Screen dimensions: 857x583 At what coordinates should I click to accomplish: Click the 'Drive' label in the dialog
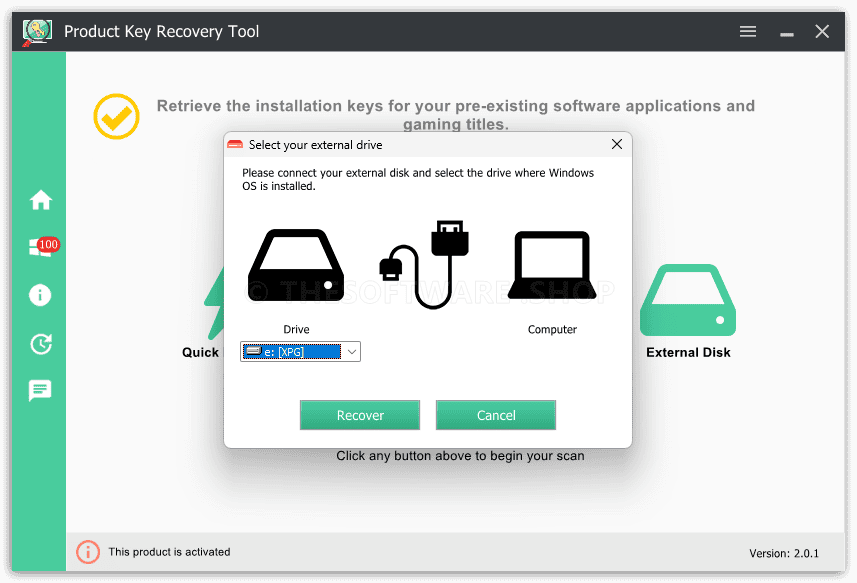296,329
